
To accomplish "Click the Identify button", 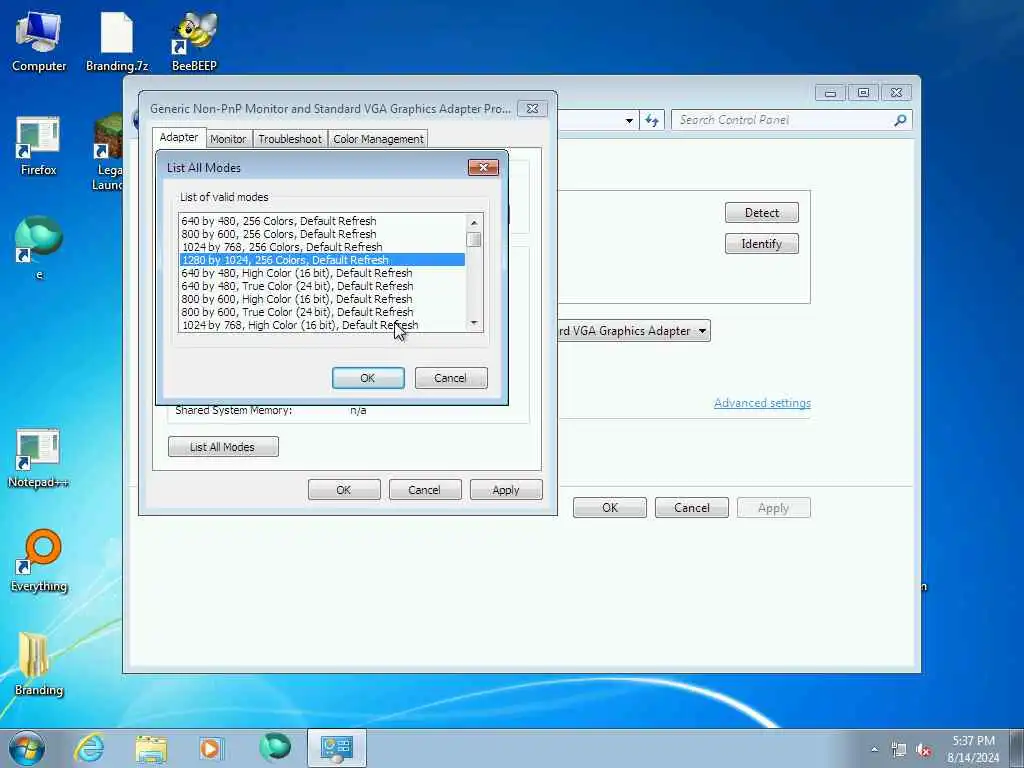I will (761, 244).
